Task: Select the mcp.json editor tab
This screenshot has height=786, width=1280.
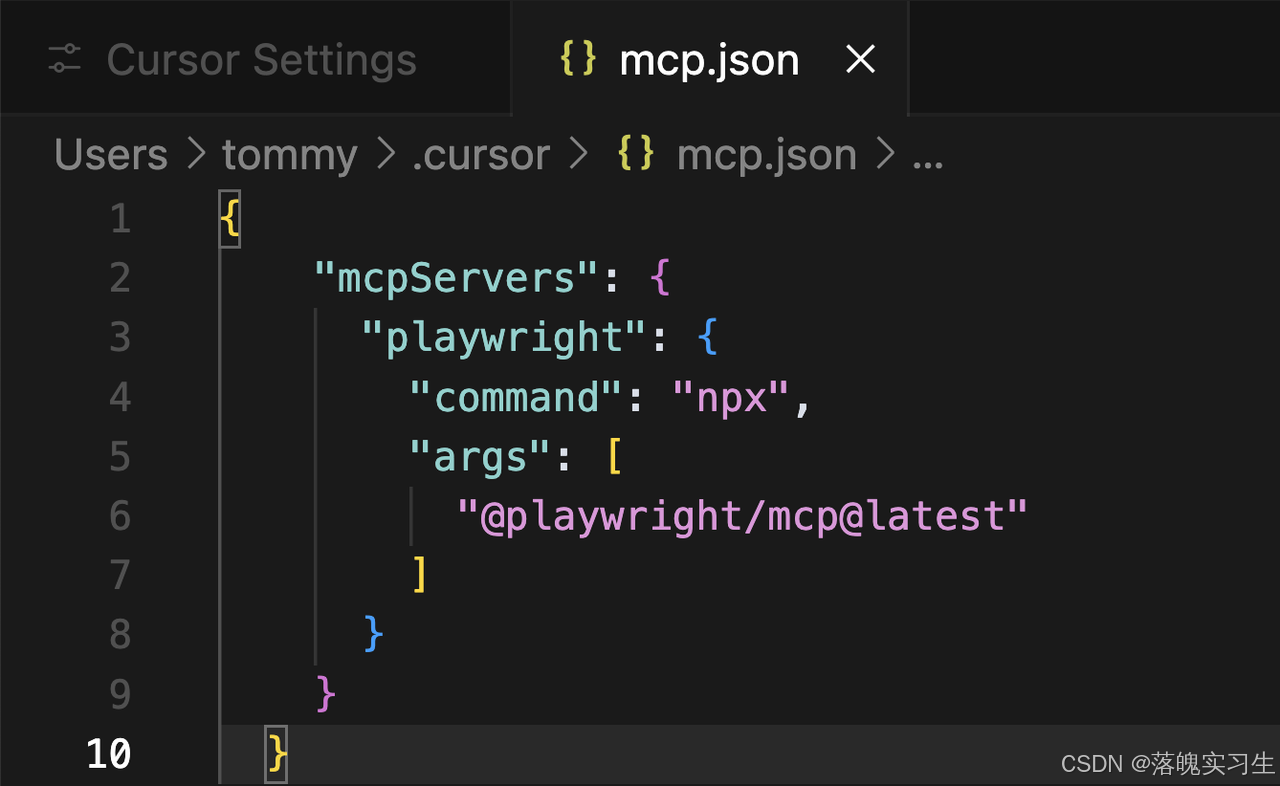Action: pos(710,60)
